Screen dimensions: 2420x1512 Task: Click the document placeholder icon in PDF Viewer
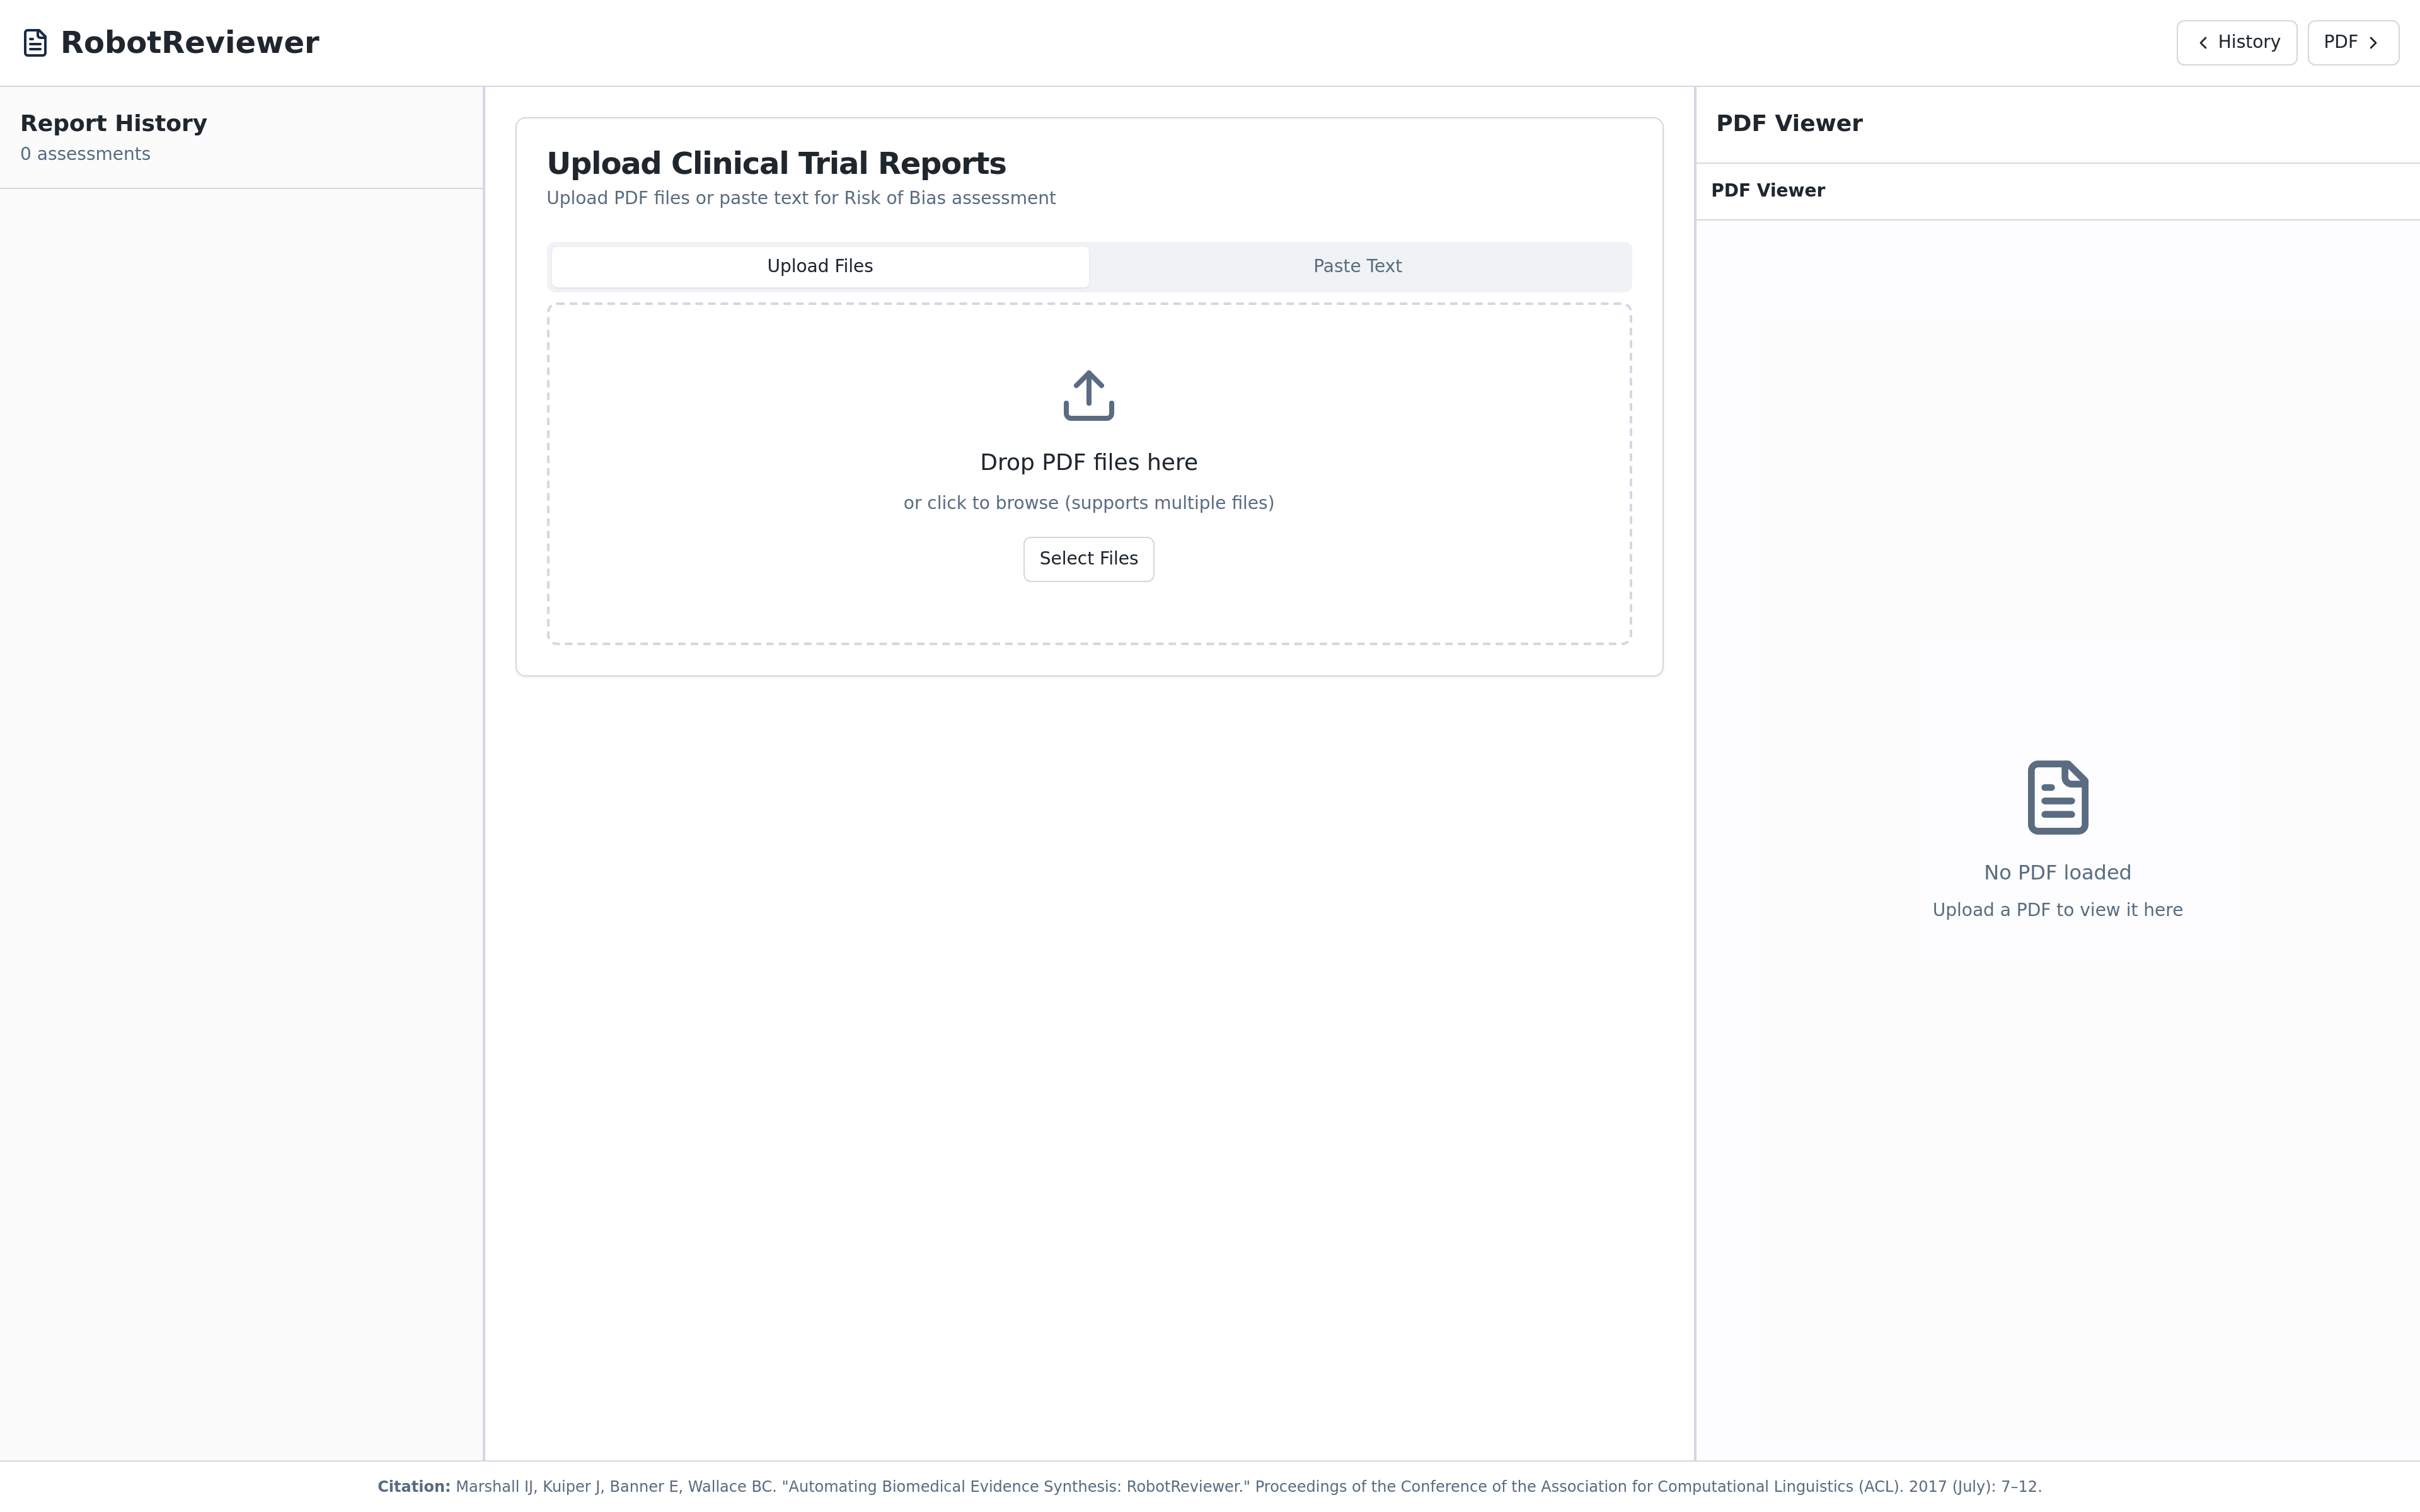pyautogui.click(x=2057, y=796)
